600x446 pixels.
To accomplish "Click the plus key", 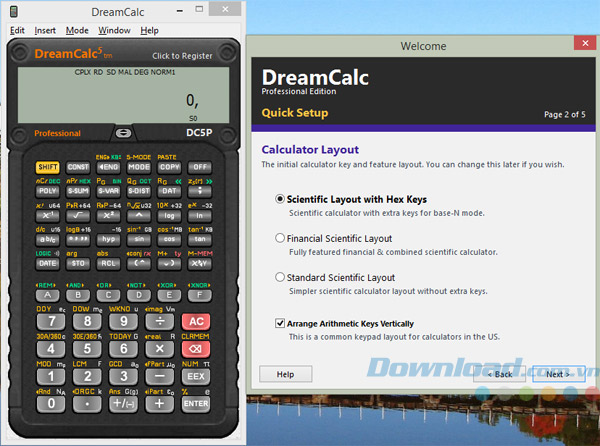I will coord(160,404).
